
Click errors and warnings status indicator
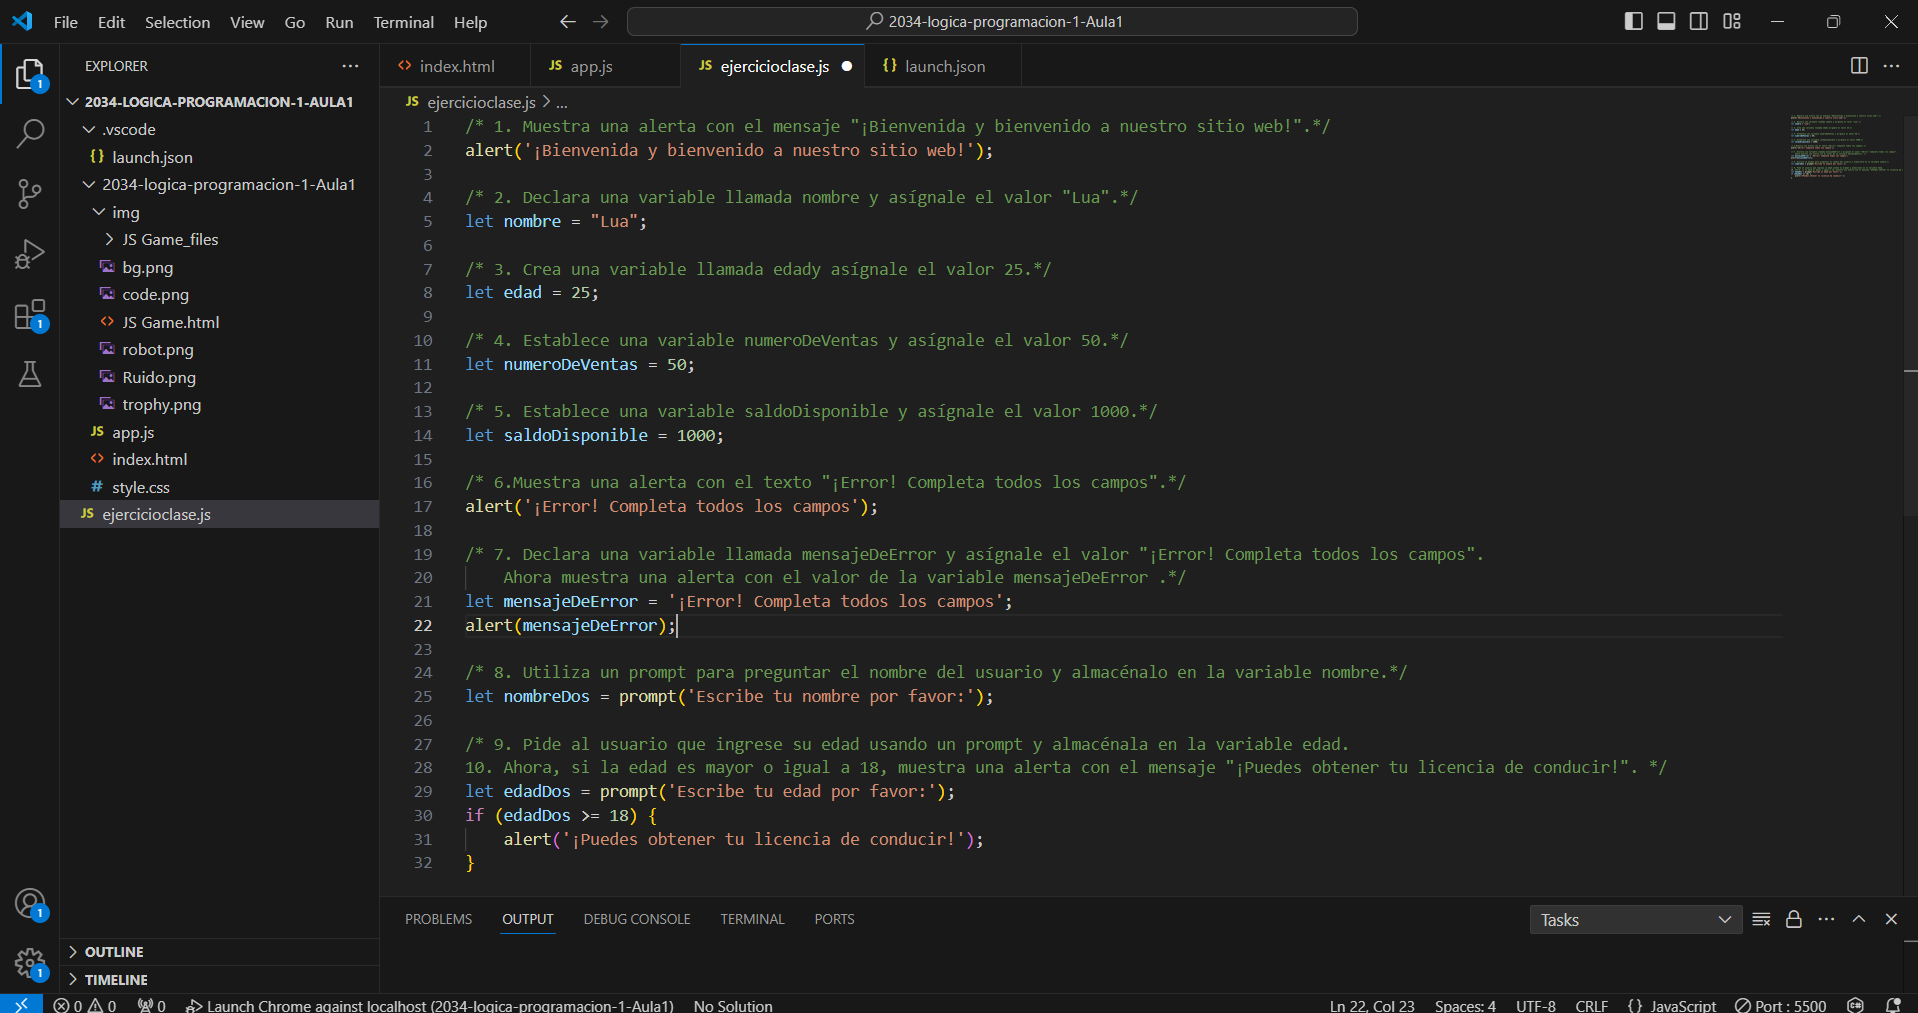(x=85, y=1005)
